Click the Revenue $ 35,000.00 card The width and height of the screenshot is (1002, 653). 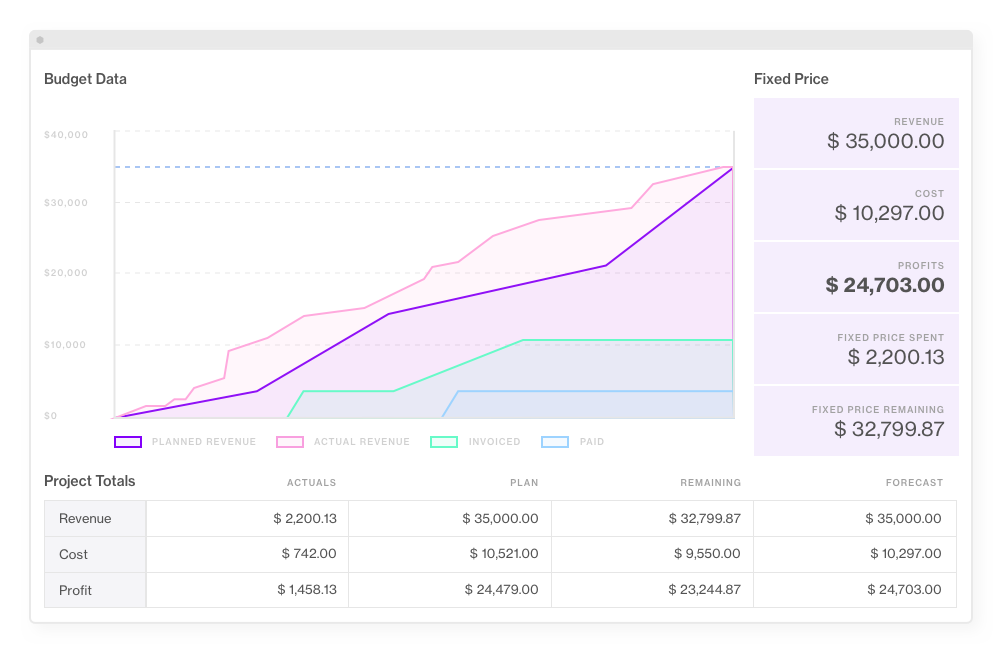[856, 133]
